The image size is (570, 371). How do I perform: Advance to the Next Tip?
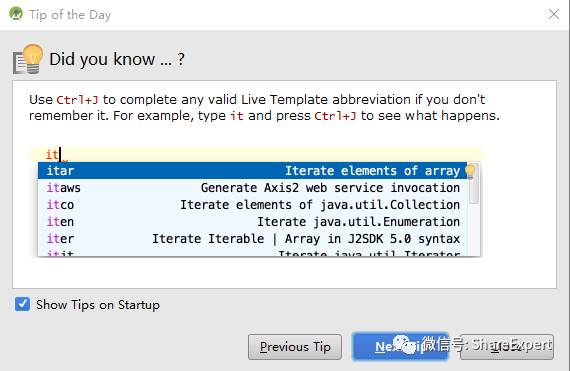[400, 347]
